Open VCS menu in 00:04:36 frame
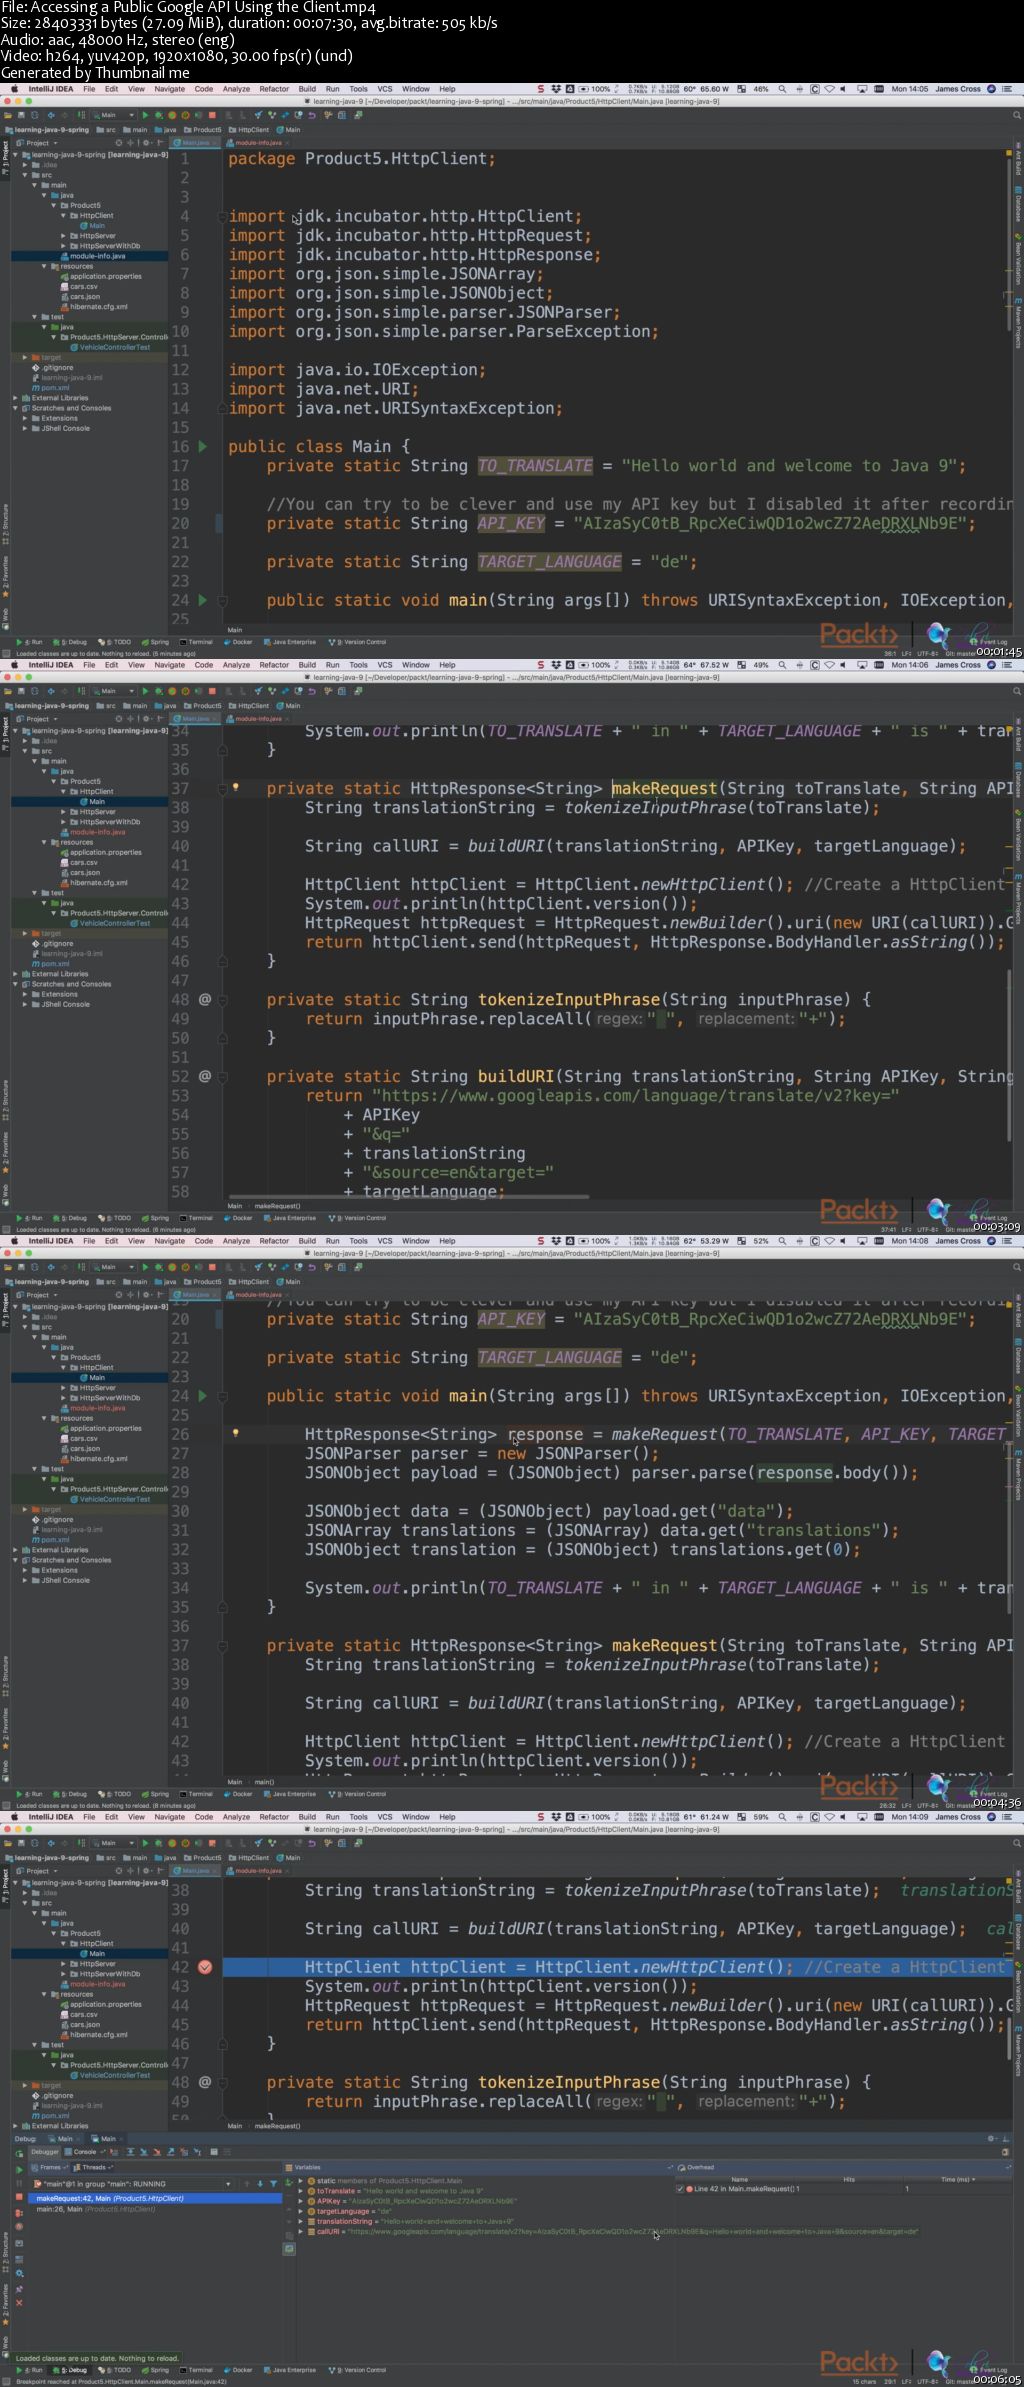 [385, 1241]
